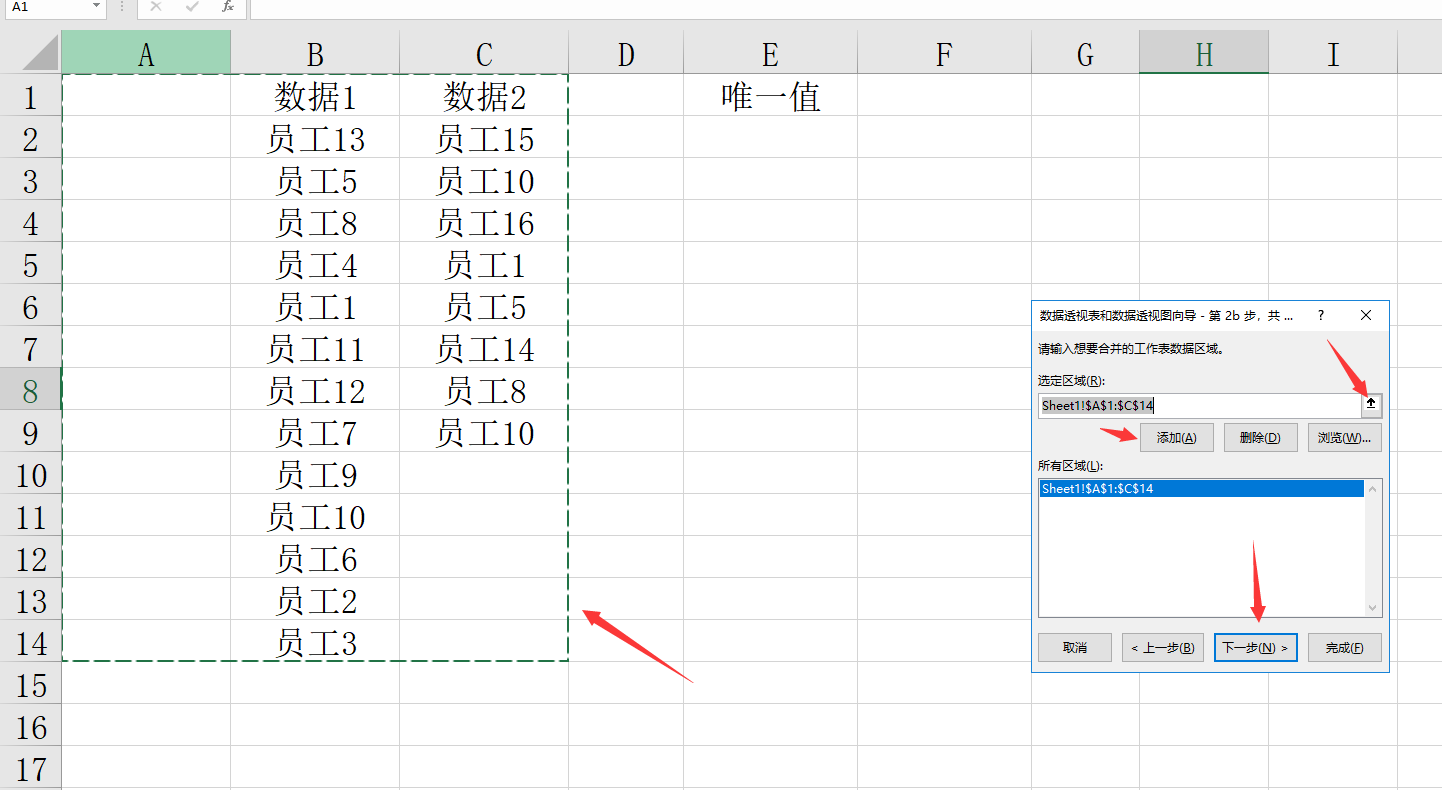Click the 取消 button in wizard

1075,647
